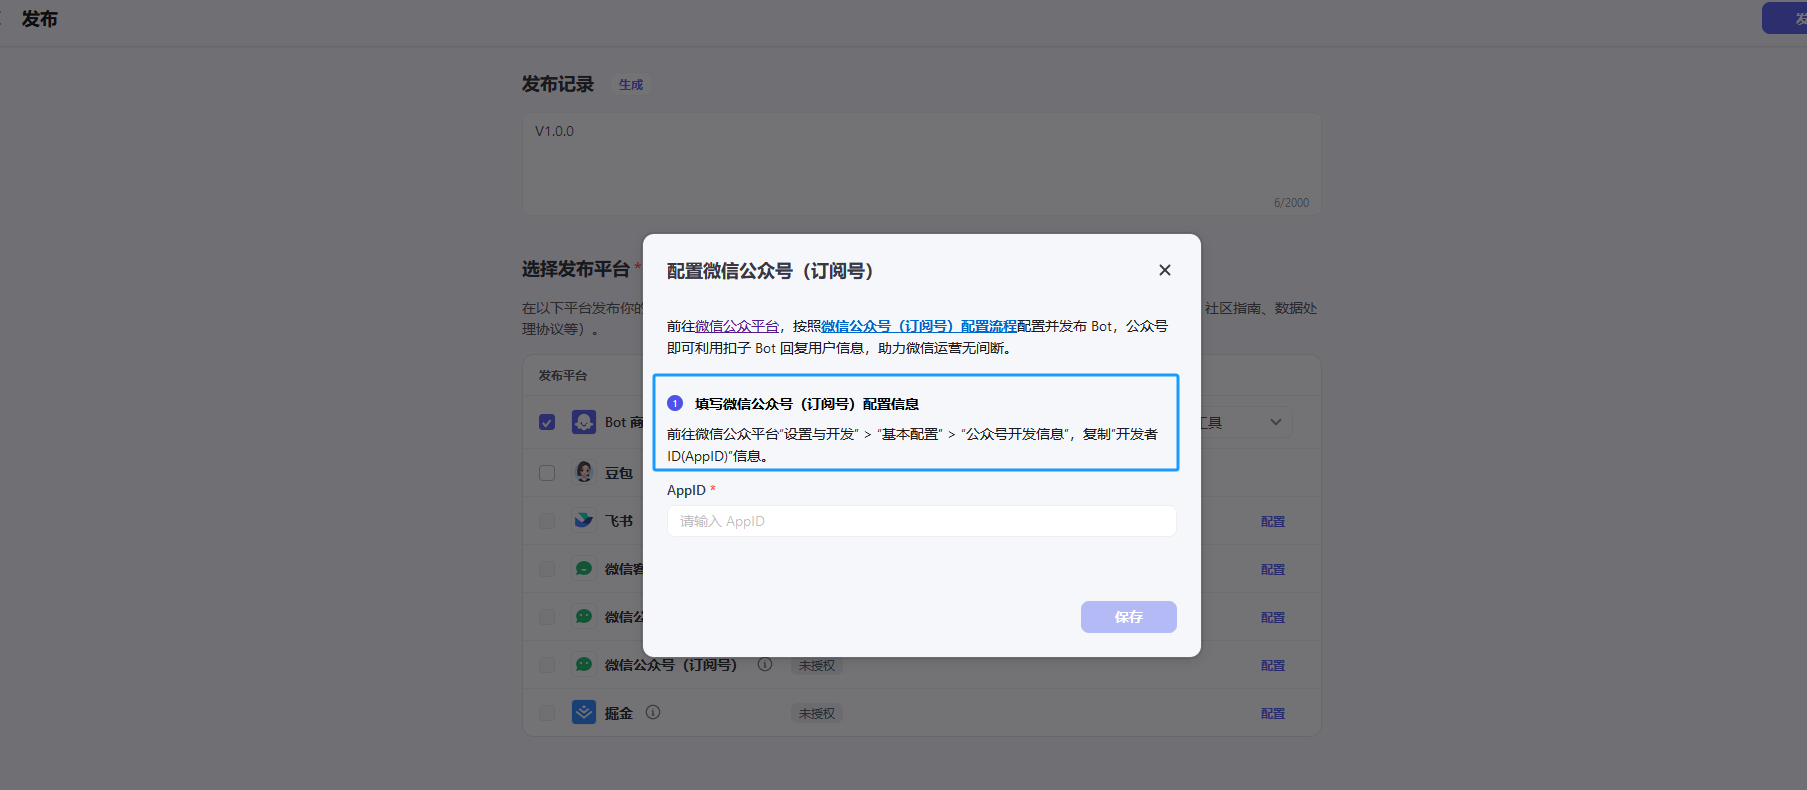Image resolution: width=1807 pixels, height=790 pixels.
Task: Select the 飞书 platform checkbox
Action: (547, 521)
